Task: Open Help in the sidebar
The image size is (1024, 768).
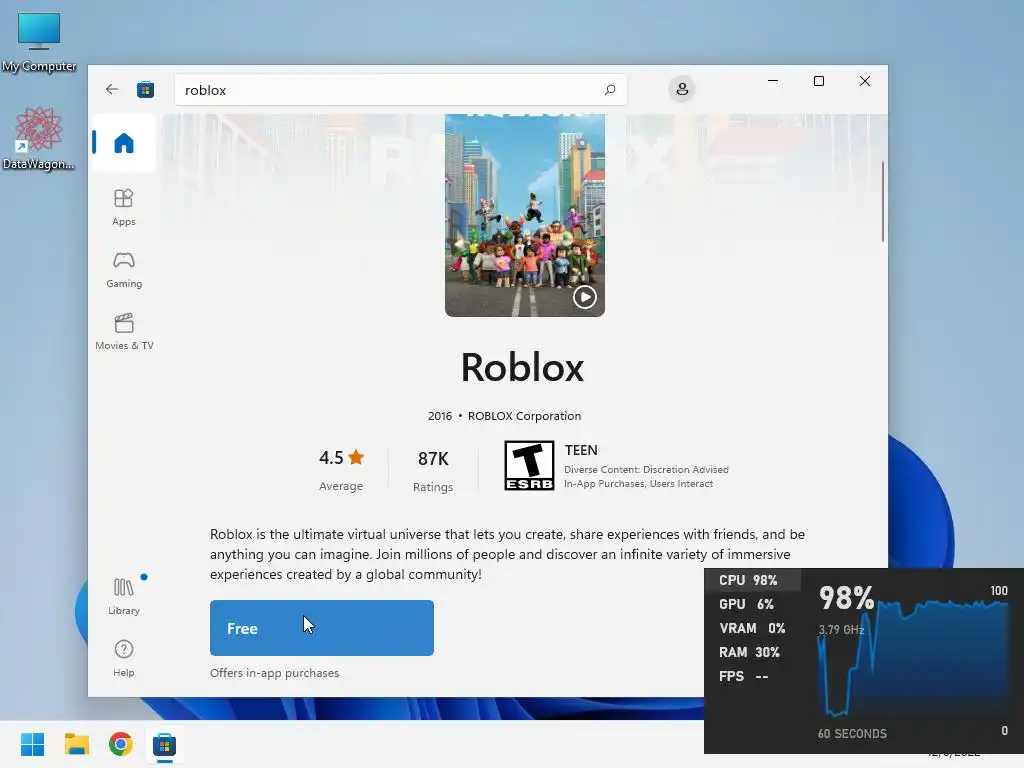Action: coord(123,658)
